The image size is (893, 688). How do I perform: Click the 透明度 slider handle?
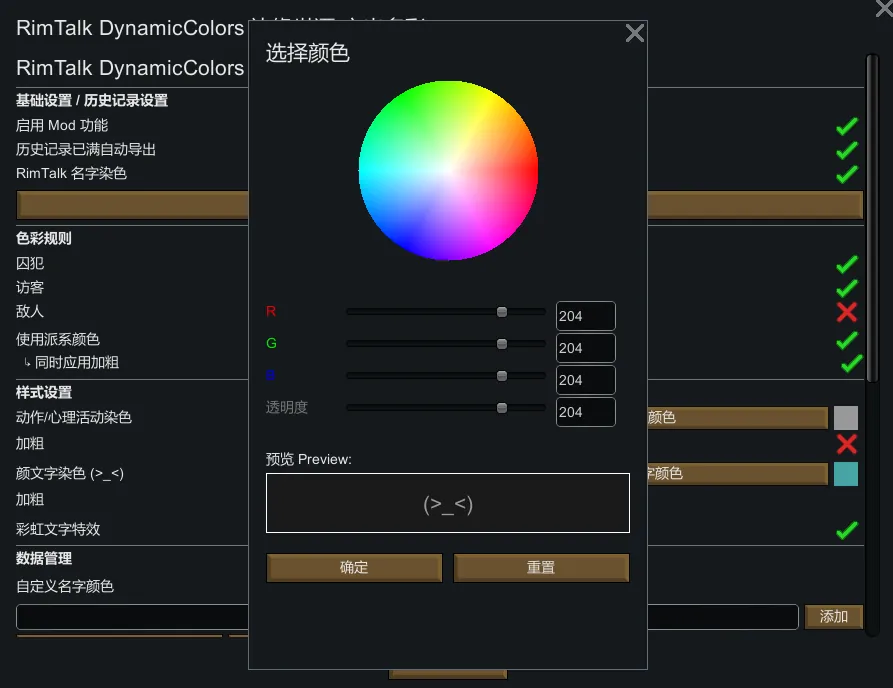502,408
